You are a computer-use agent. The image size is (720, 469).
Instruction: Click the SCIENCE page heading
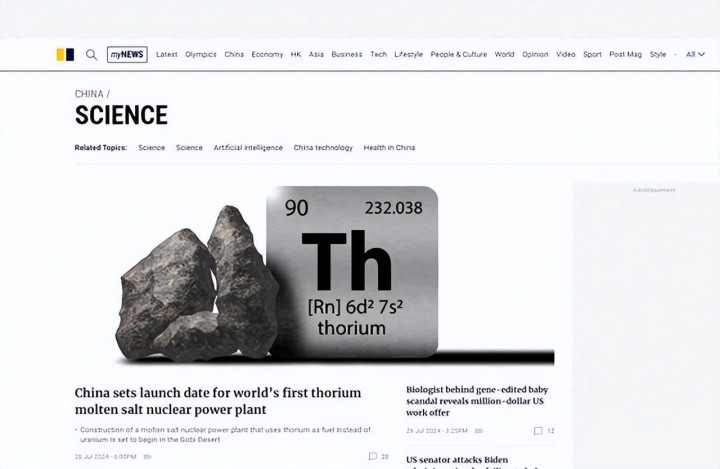(x=121, y=115)
